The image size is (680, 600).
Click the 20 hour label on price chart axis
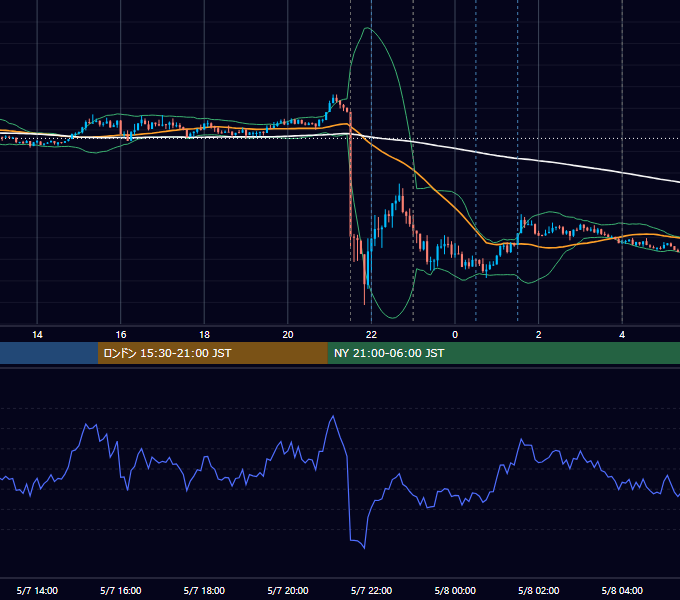click(288, 335)
